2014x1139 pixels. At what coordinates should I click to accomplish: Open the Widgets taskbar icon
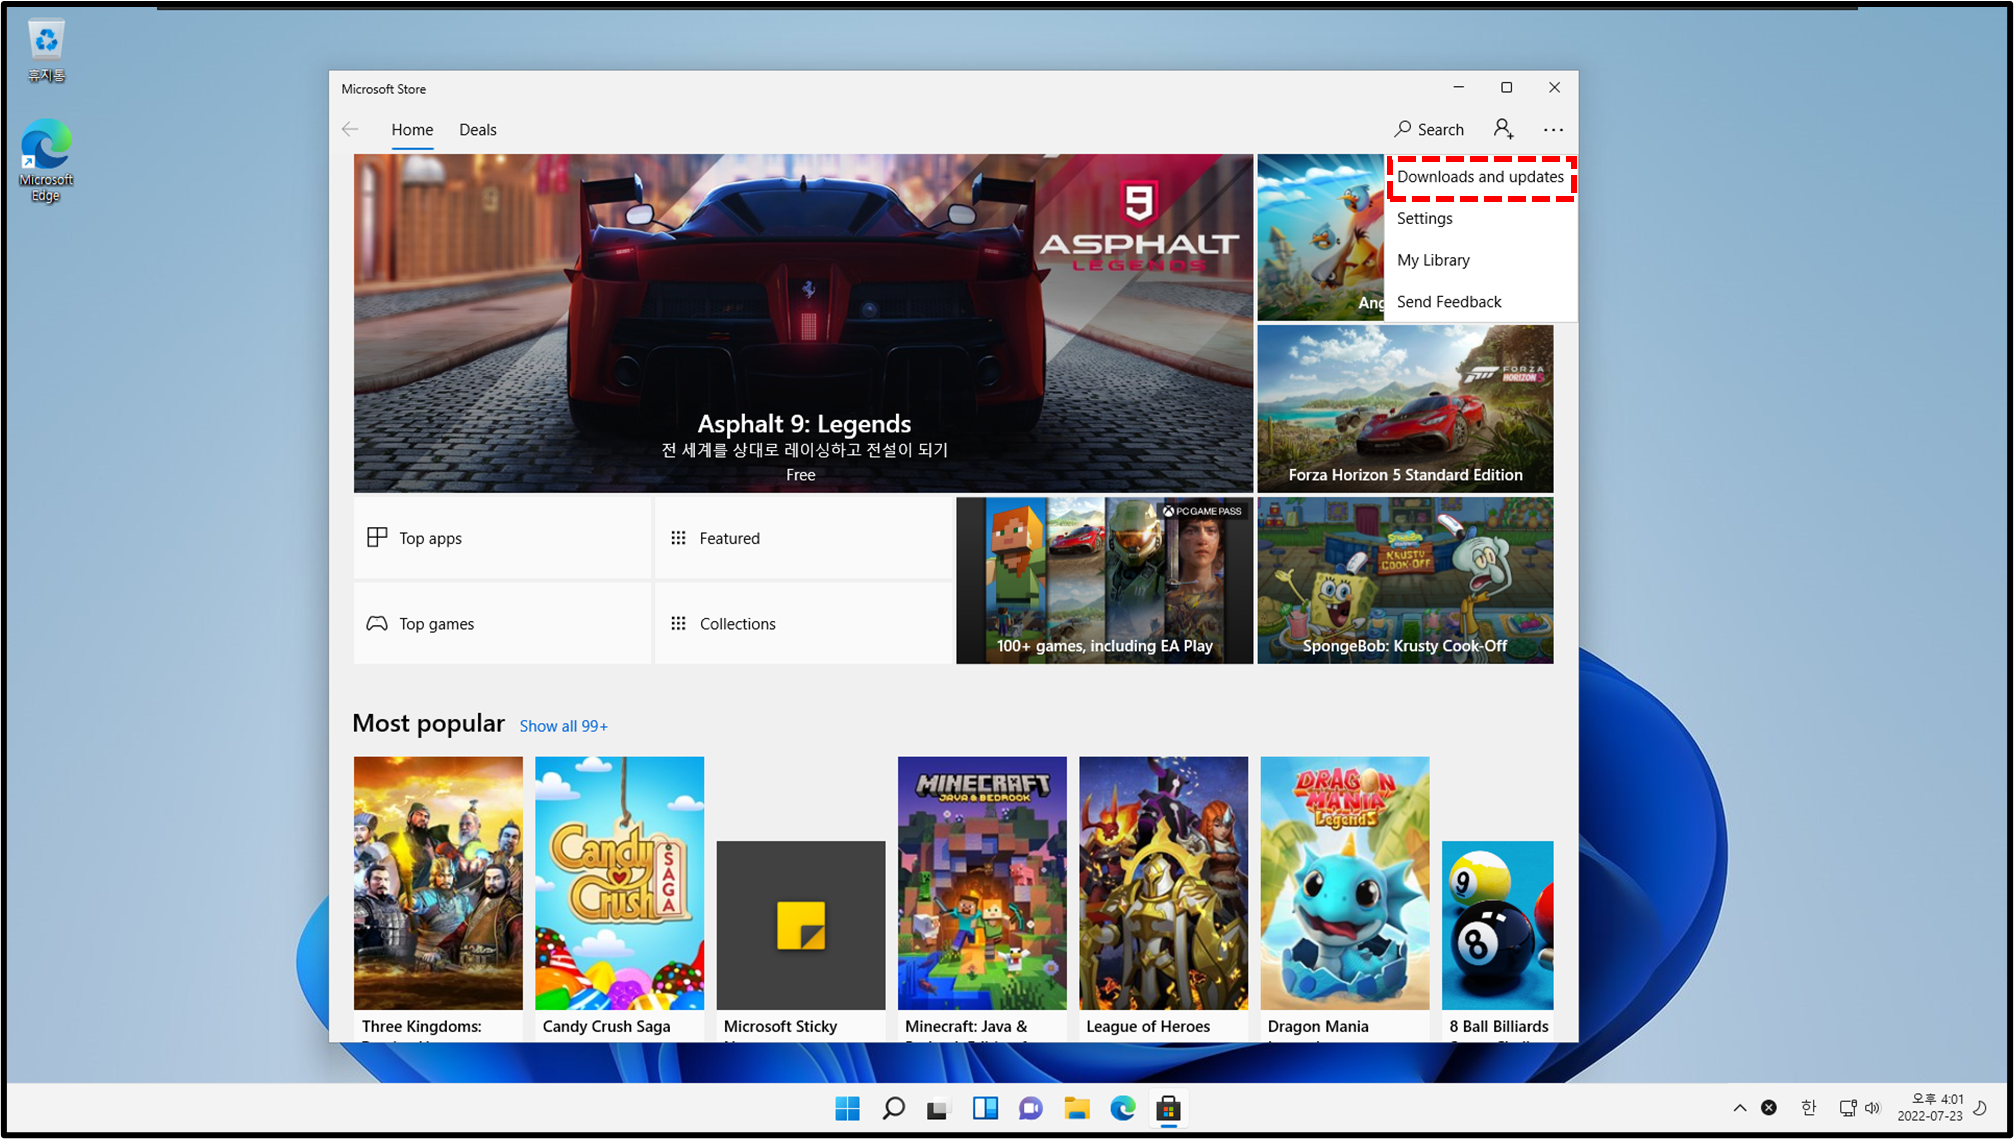pos(985,1108)
